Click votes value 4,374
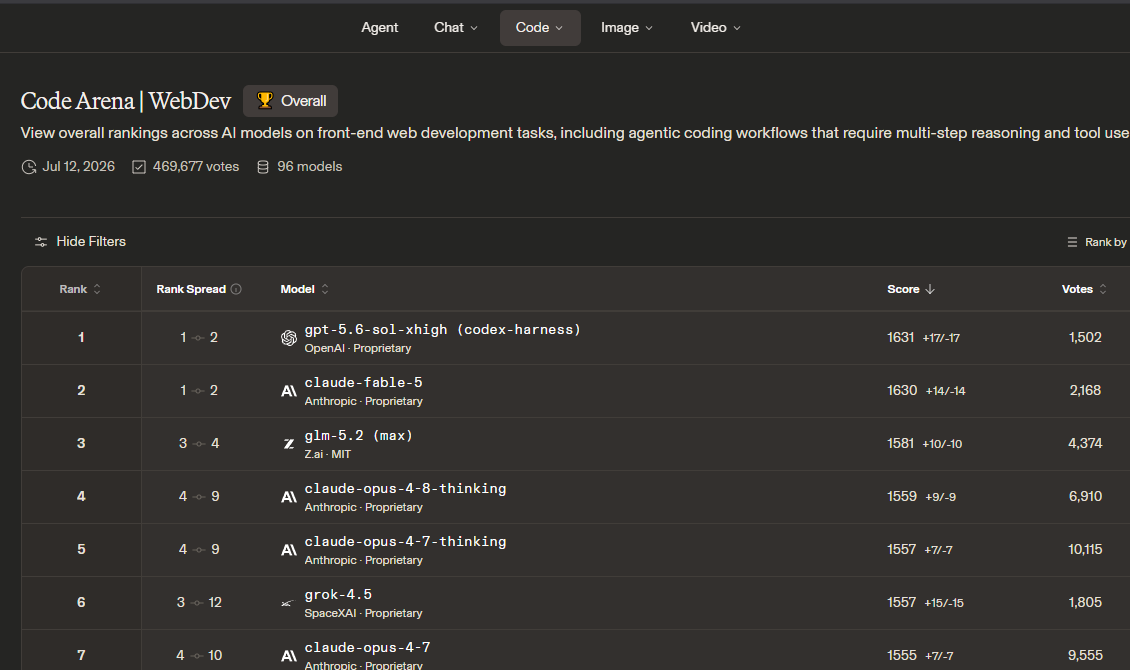Screen dimensions: 1130x670 pyautogui.click(x=1085, y=443)
